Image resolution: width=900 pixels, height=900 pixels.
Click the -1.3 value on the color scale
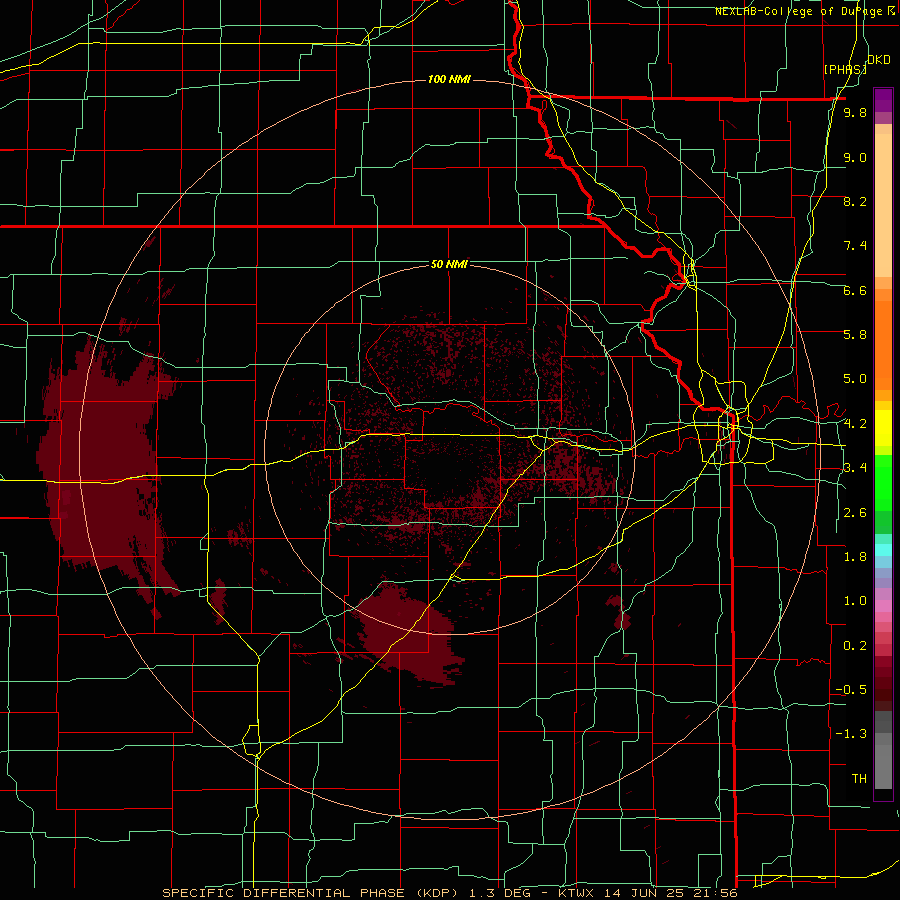[851, 734]
